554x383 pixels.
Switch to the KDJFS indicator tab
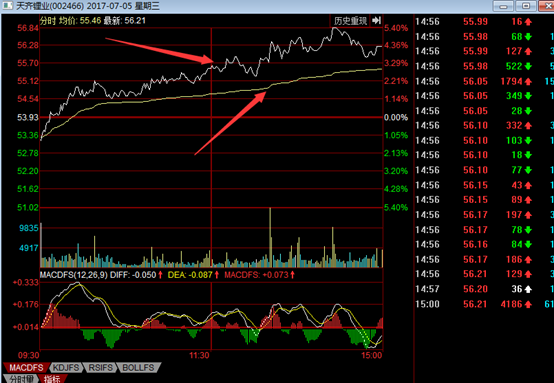(x=66, y=367)
